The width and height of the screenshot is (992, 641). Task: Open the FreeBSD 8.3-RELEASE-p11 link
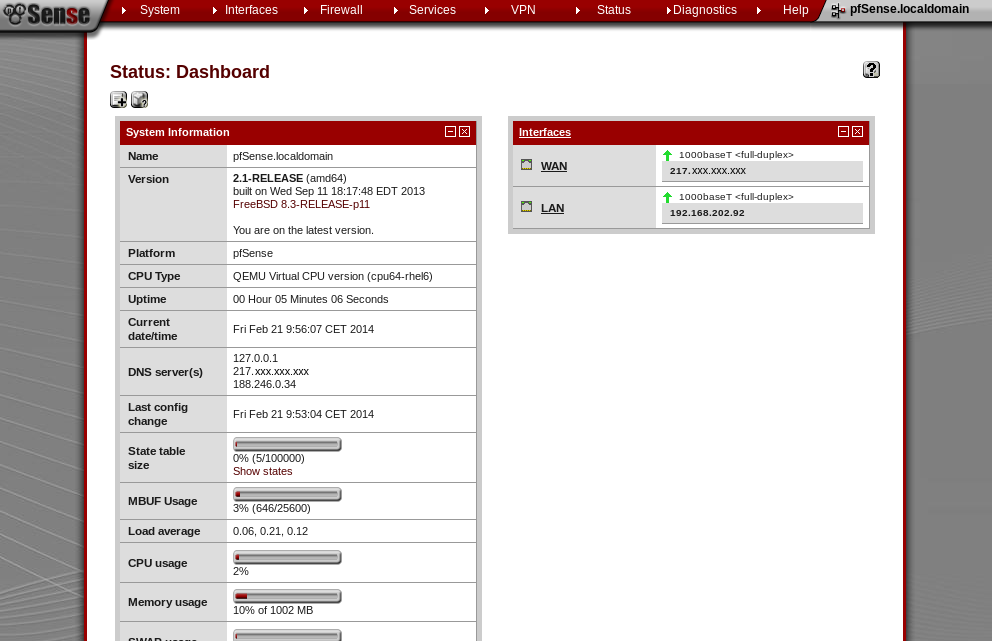click(301, 204)
